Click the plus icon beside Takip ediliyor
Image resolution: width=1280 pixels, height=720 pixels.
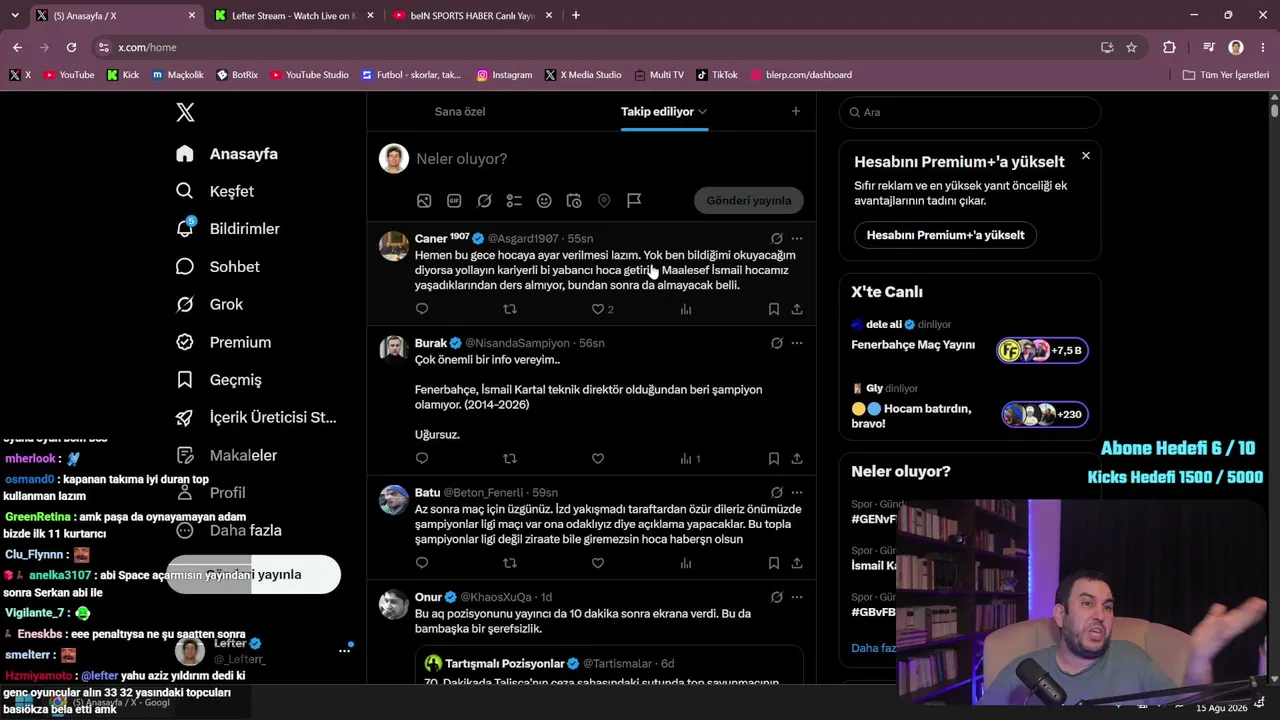pos(796,111)
